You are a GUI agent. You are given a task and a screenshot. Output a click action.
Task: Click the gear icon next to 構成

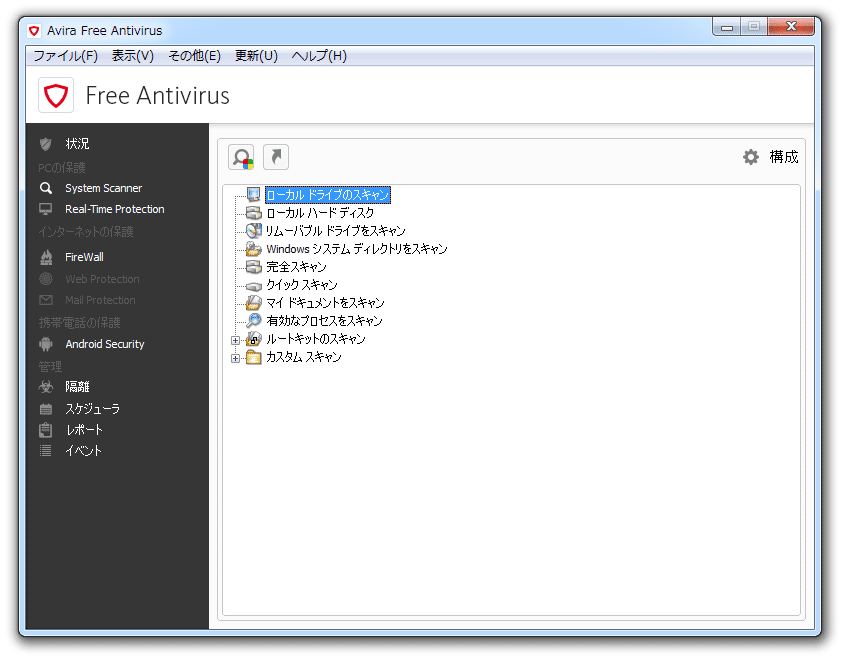point(750,157)
